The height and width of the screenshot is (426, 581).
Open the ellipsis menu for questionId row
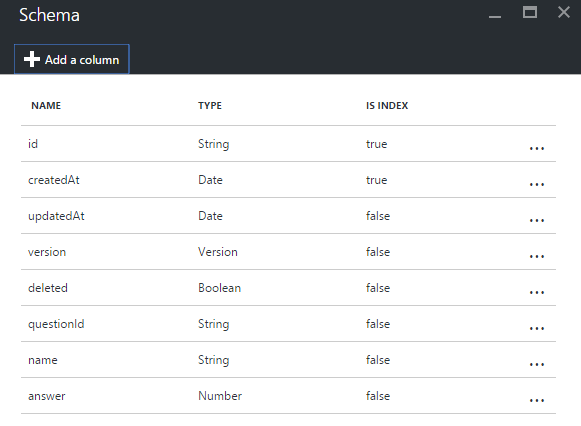pos(537,328)
